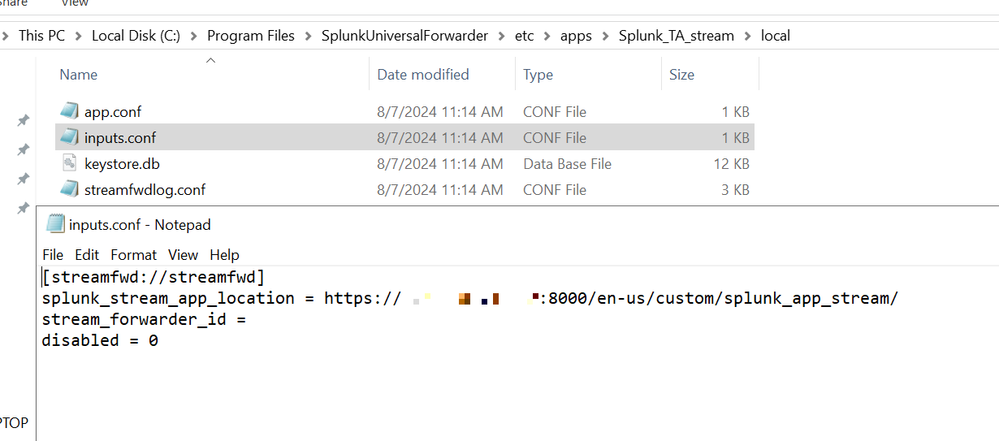Select the inputs.conf file name

pos(120,138)
